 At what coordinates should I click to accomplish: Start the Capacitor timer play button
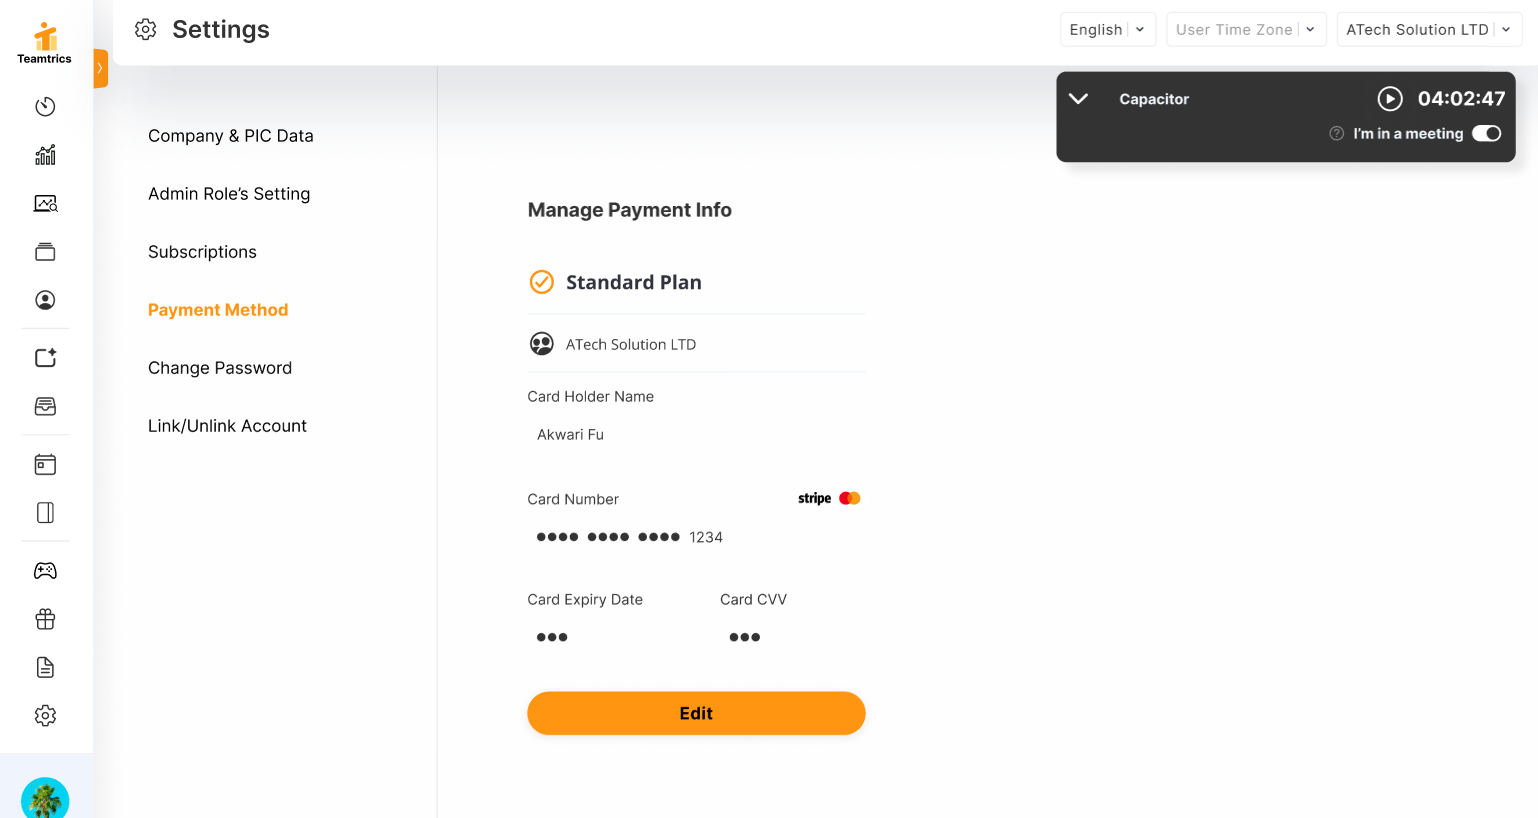[1389, 98]
